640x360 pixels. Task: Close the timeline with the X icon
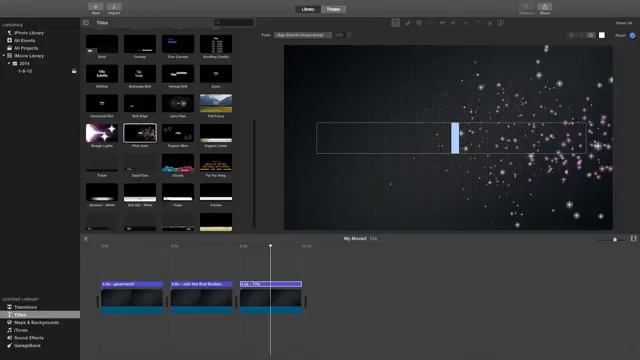click(x=86, y=239)
